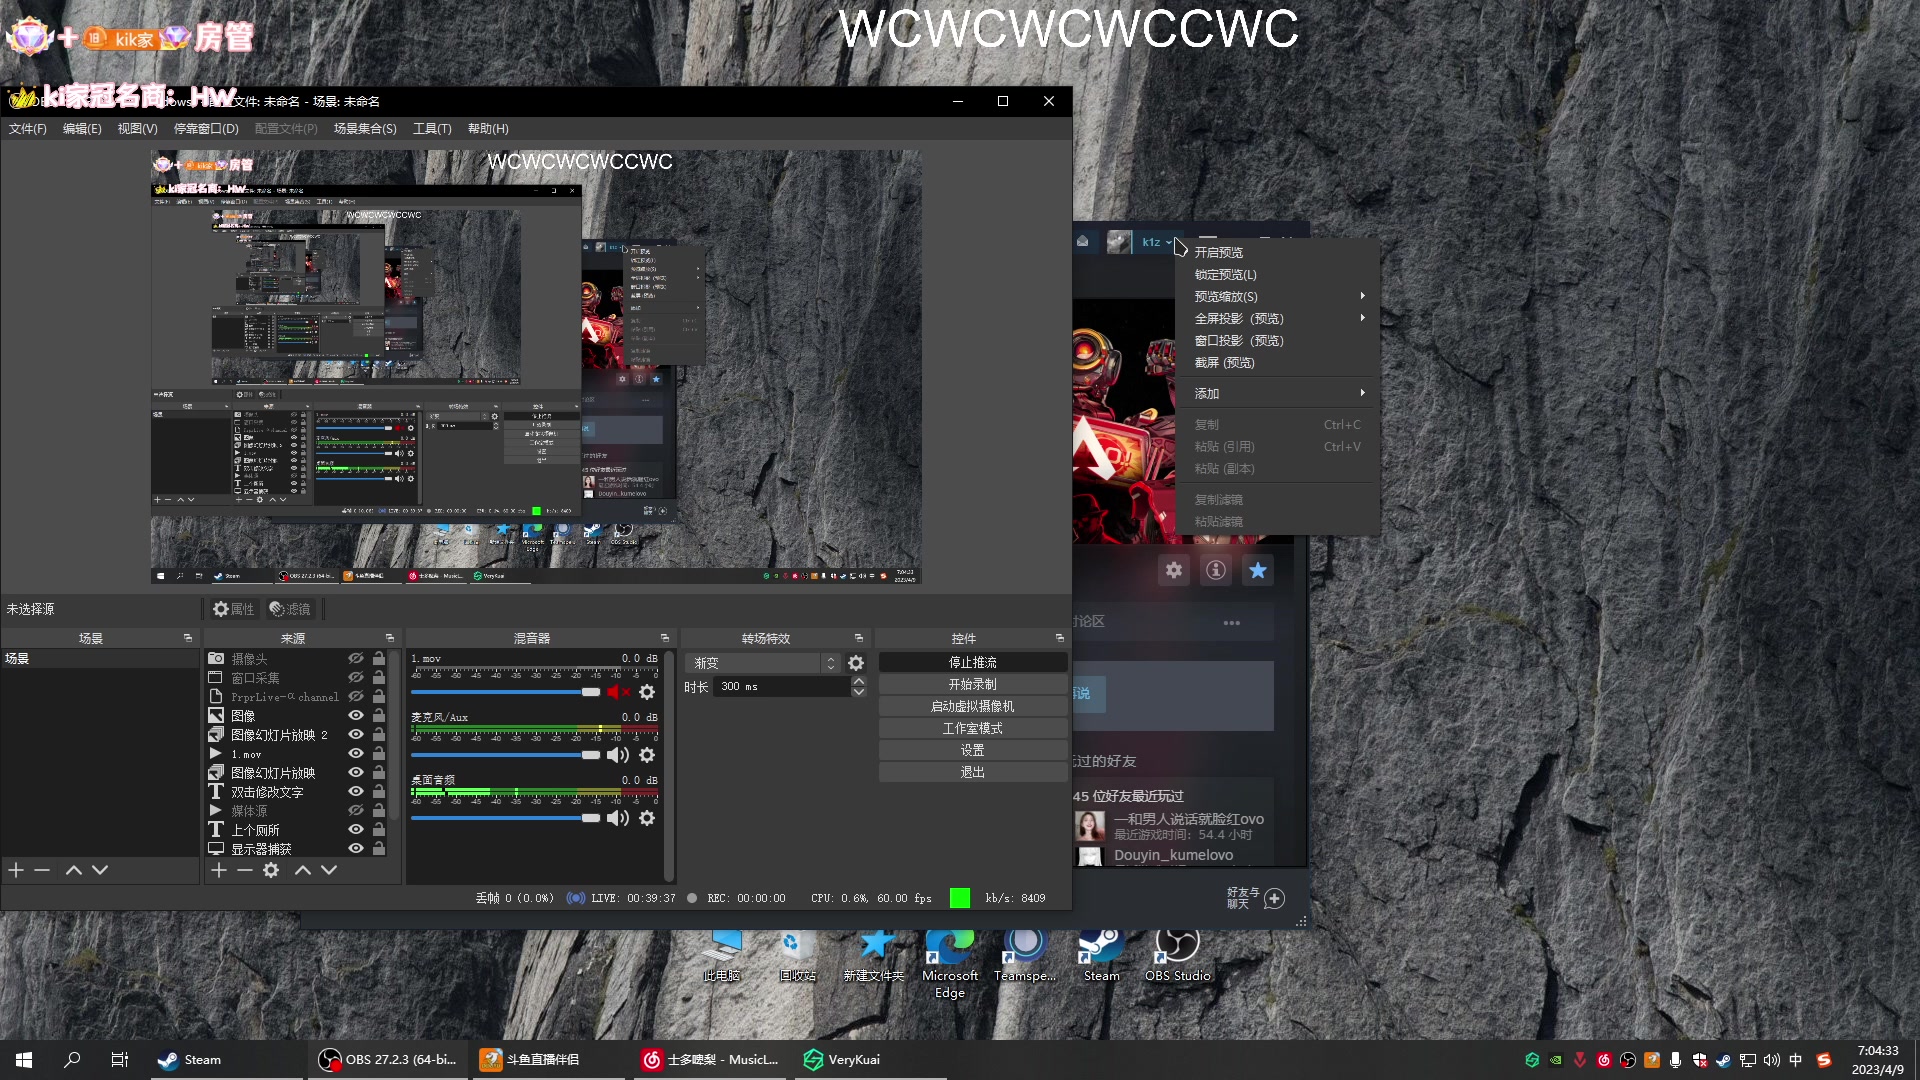Image resolution: width=1920 pixels, height=1080 pixels.
Task: Undock the 来源 panel with its float icon
Action: point(390,638)
